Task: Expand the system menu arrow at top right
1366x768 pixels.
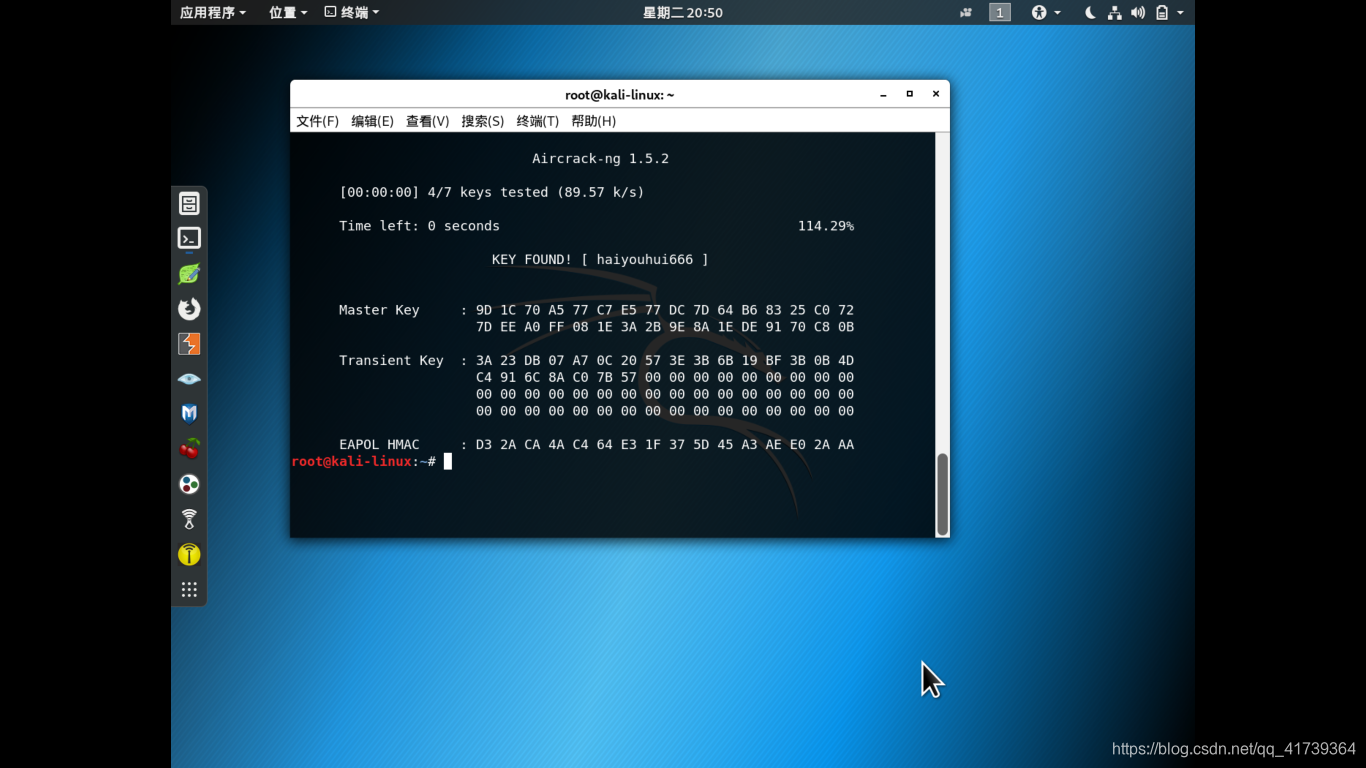Action: click(x=1181, y=13)
